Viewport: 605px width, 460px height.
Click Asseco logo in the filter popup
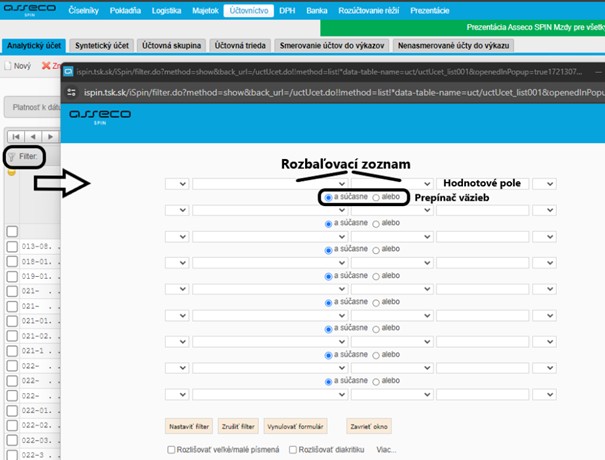(x=98, y=118)
